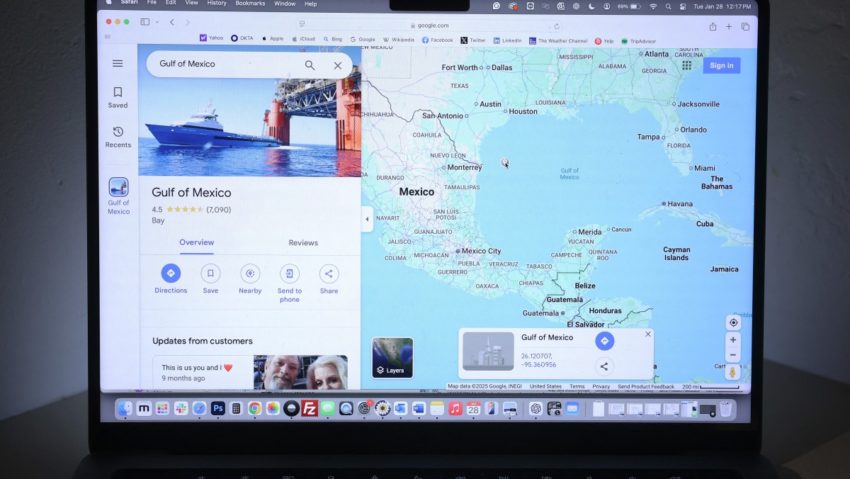Close the Gulf of Mexico coordinates card
This screenshot has height=479, width=850.
648,334
